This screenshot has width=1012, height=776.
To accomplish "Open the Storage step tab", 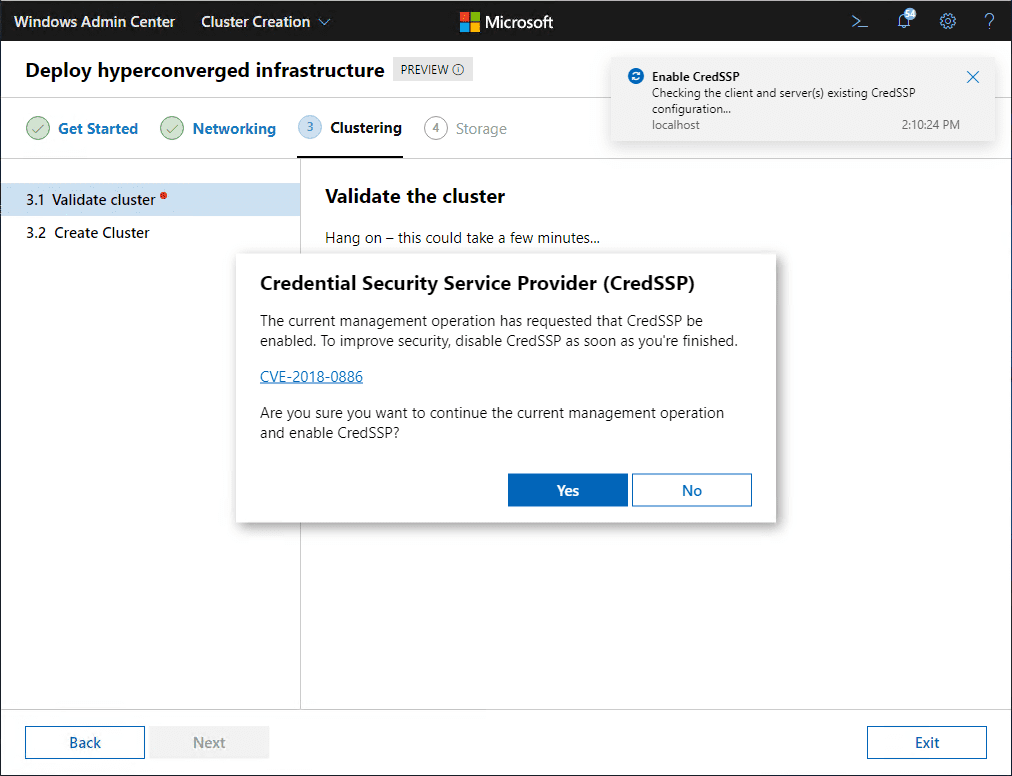I will [x=480, y=129].
